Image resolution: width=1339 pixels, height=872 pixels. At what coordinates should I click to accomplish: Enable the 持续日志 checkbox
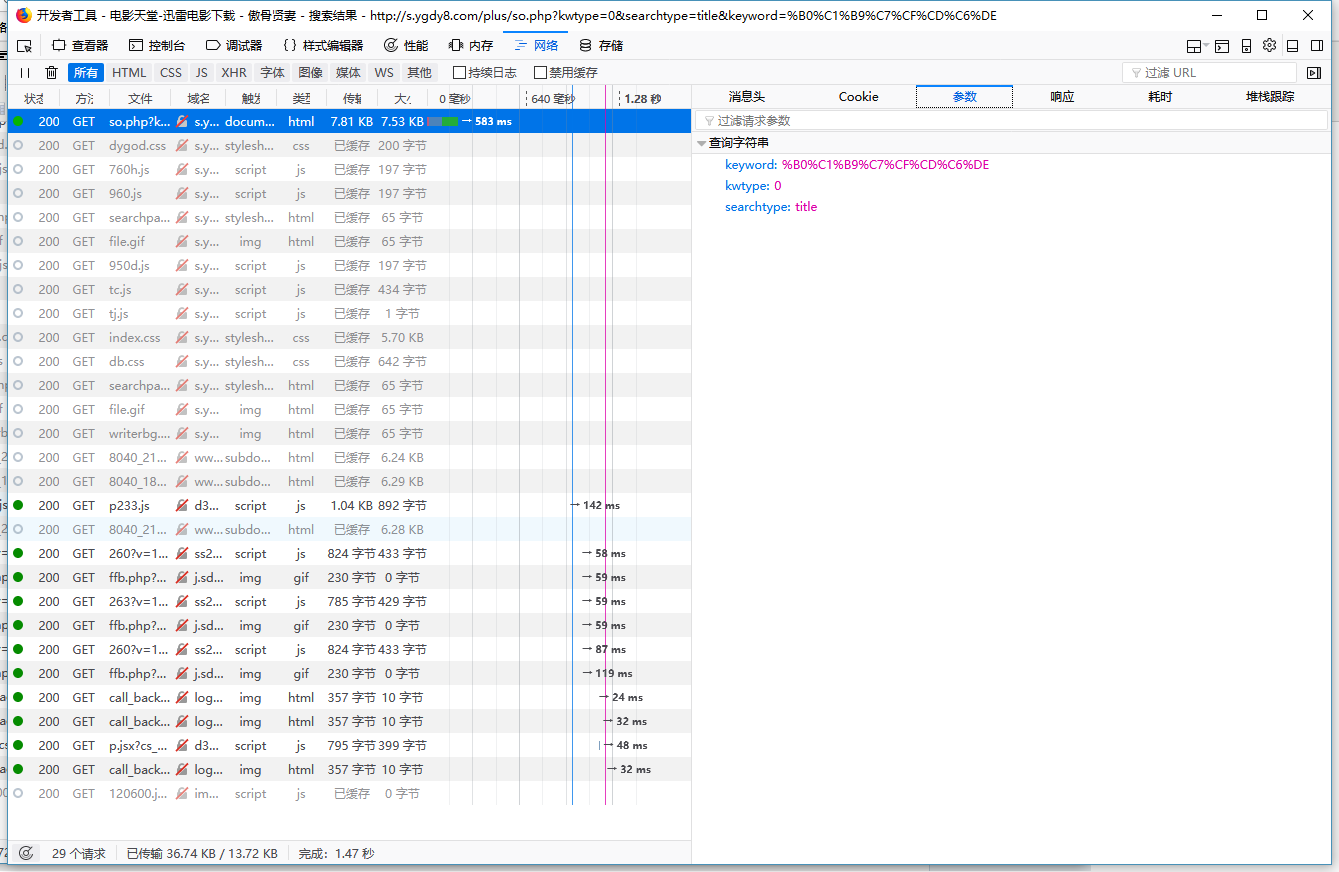point(460,73)
